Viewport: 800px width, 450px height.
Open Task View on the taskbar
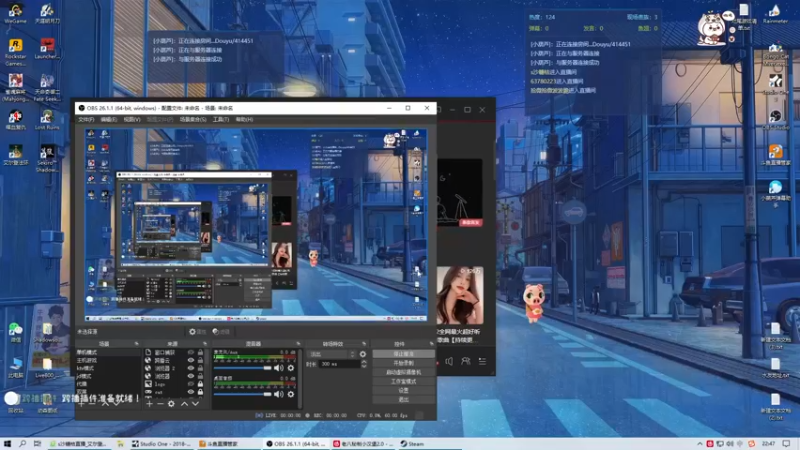(37, 444)
